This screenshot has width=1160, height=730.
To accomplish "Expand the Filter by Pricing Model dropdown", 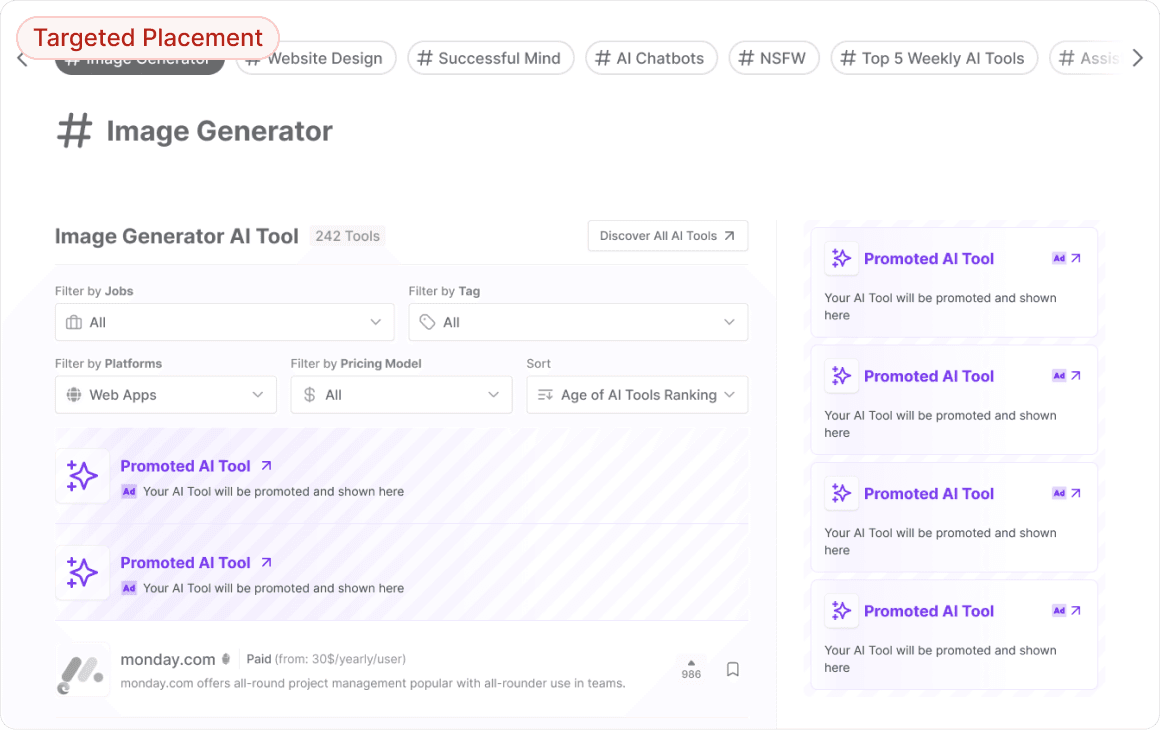I will [x=401, y=395].
